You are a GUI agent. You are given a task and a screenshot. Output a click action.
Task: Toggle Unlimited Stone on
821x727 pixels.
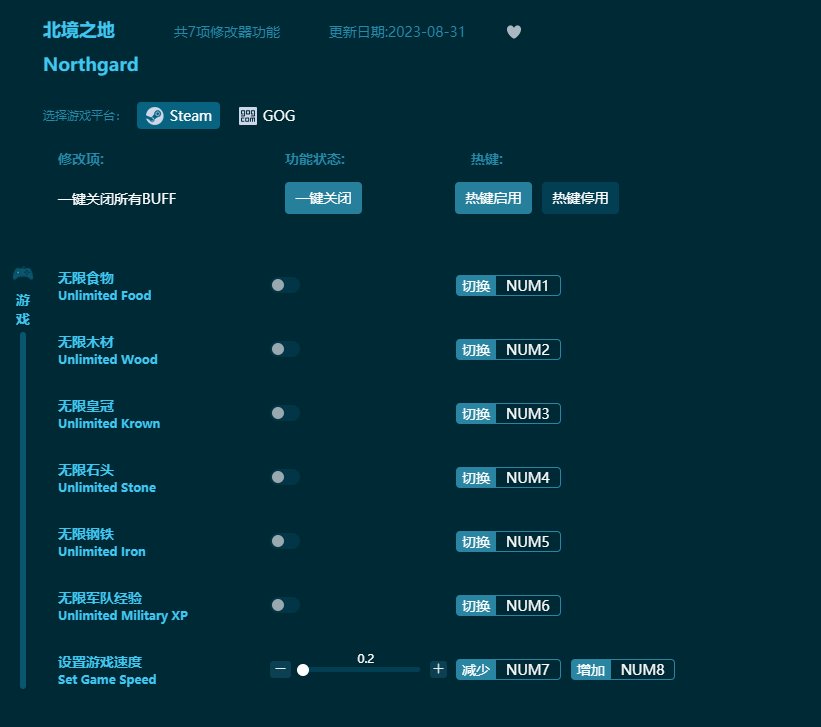(284, 477)
